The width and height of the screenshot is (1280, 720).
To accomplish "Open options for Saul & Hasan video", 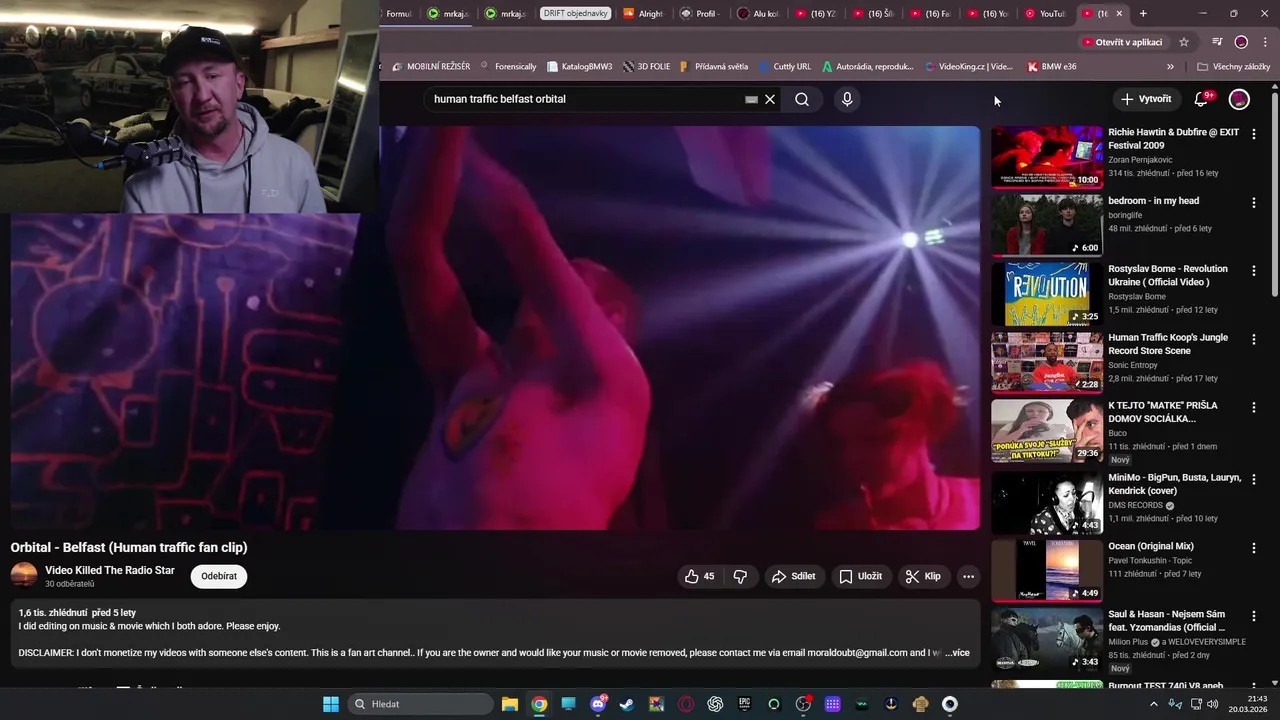I will click(x=1254, y=616).
